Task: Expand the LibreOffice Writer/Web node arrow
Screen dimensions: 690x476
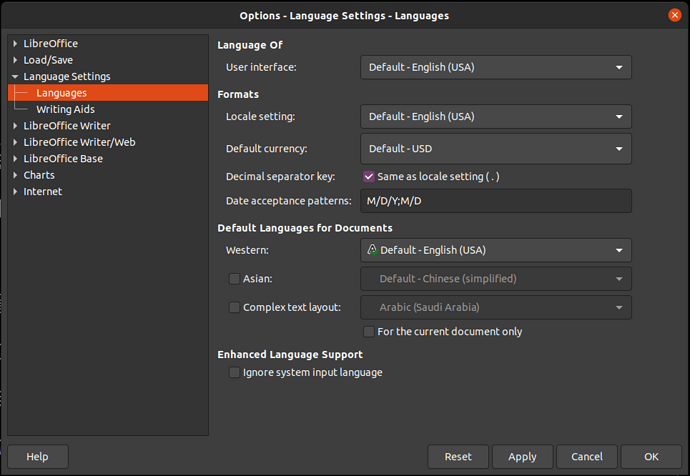Action: pos(15,142)
